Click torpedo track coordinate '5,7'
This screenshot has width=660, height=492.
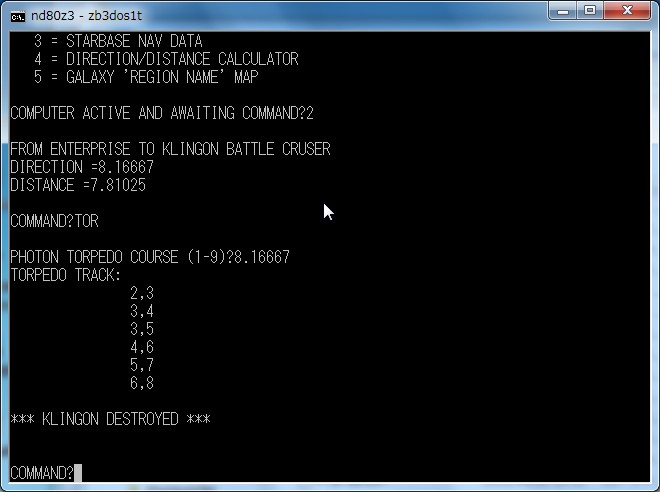(142, 365)
